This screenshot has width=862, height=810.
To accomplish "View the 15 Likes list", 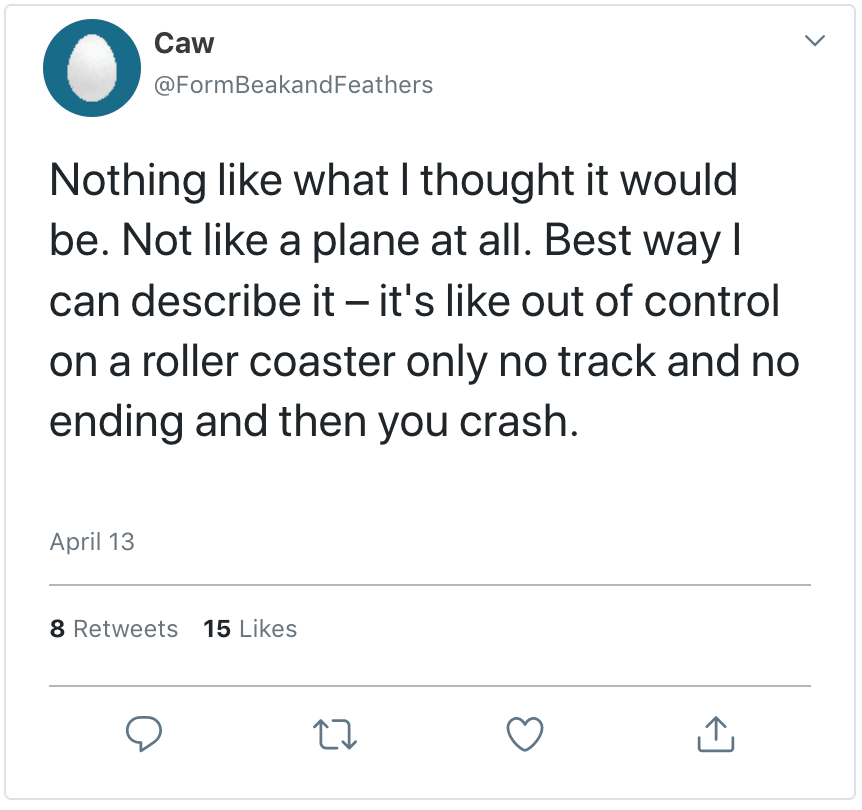I will pyautogui.click(x=250, y=629).
